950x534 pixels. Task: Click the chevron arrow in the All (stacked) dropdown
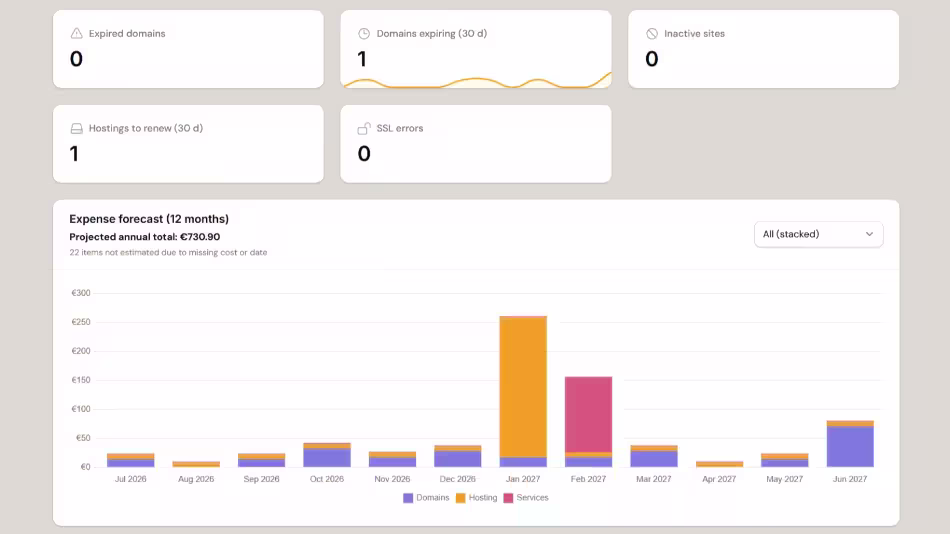tap(869, 234)
